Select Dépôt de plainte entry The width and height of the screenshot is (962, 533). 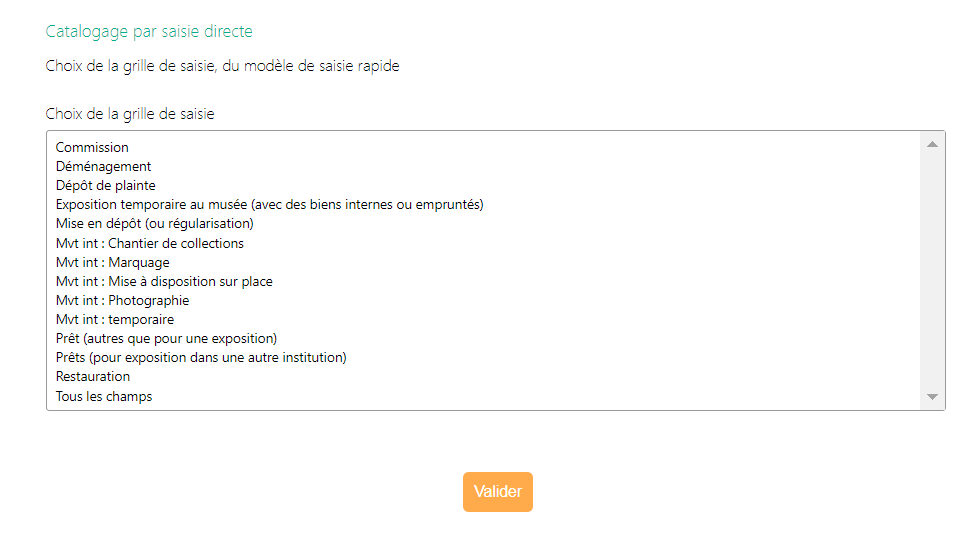(x=106, y=185)
